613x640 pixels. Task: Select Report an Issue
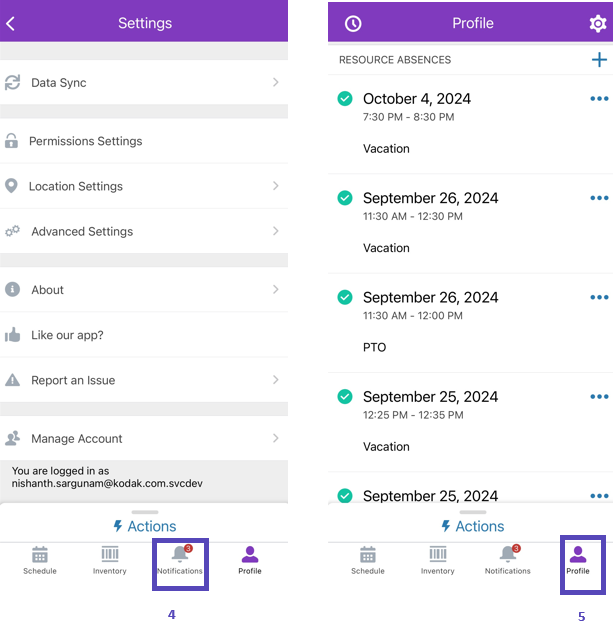click(x=73, y=380)
